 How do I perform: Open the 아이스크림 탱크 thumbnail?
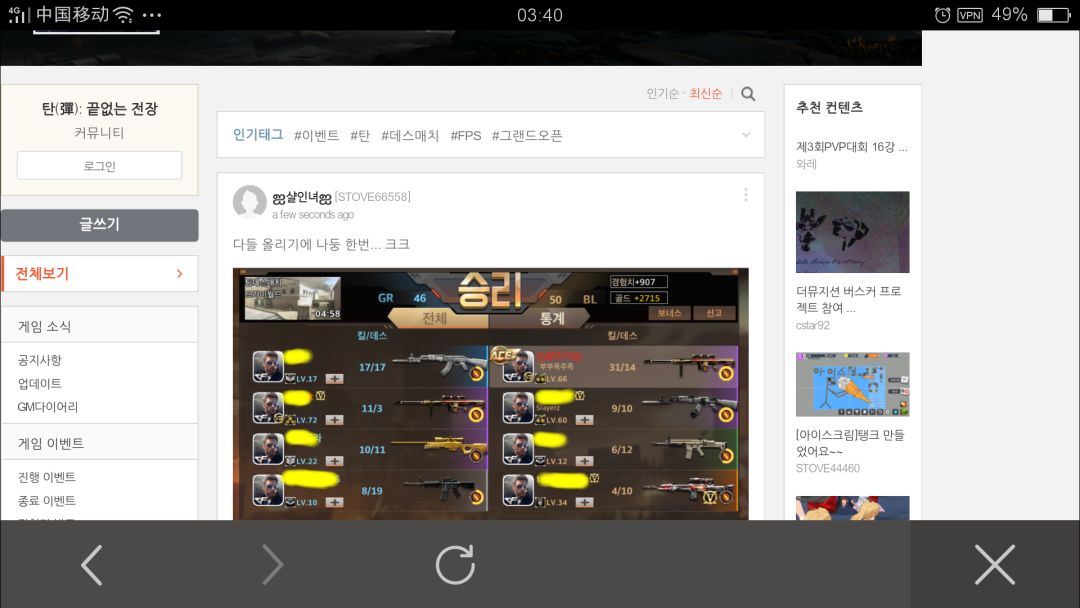point(852,384)
